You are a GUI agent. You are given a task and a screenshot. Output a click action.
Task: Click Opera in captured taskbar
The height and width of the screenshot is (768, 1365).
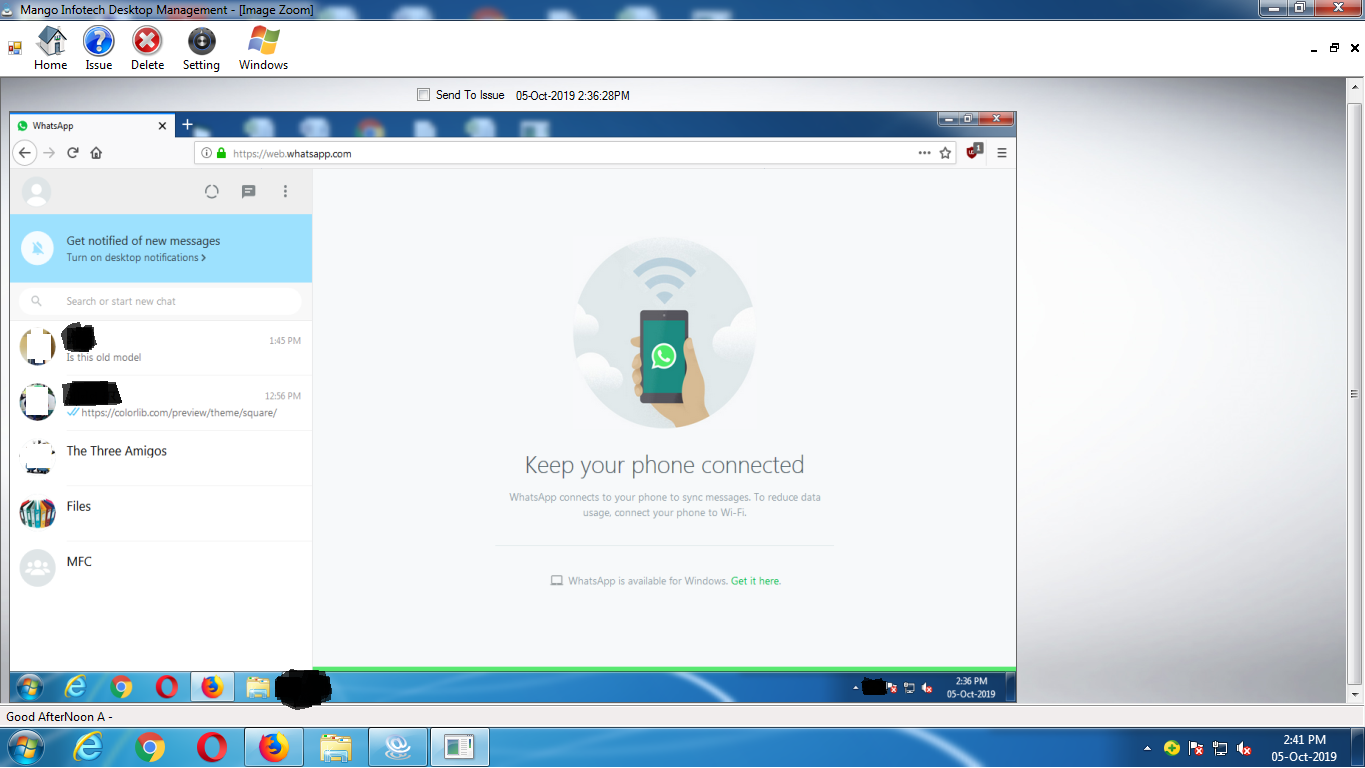click(x=167, y=687)
